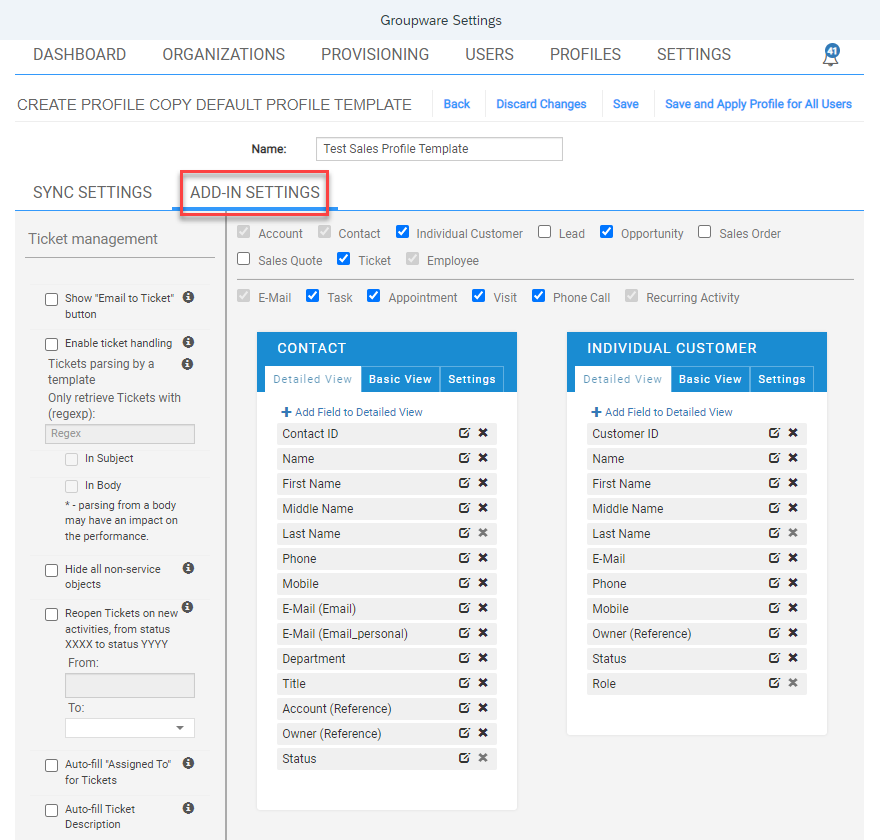This screenshot has width=880, height=840.
Task: Click the edit icon next to Customer ID
Action: tap(772, 433)
